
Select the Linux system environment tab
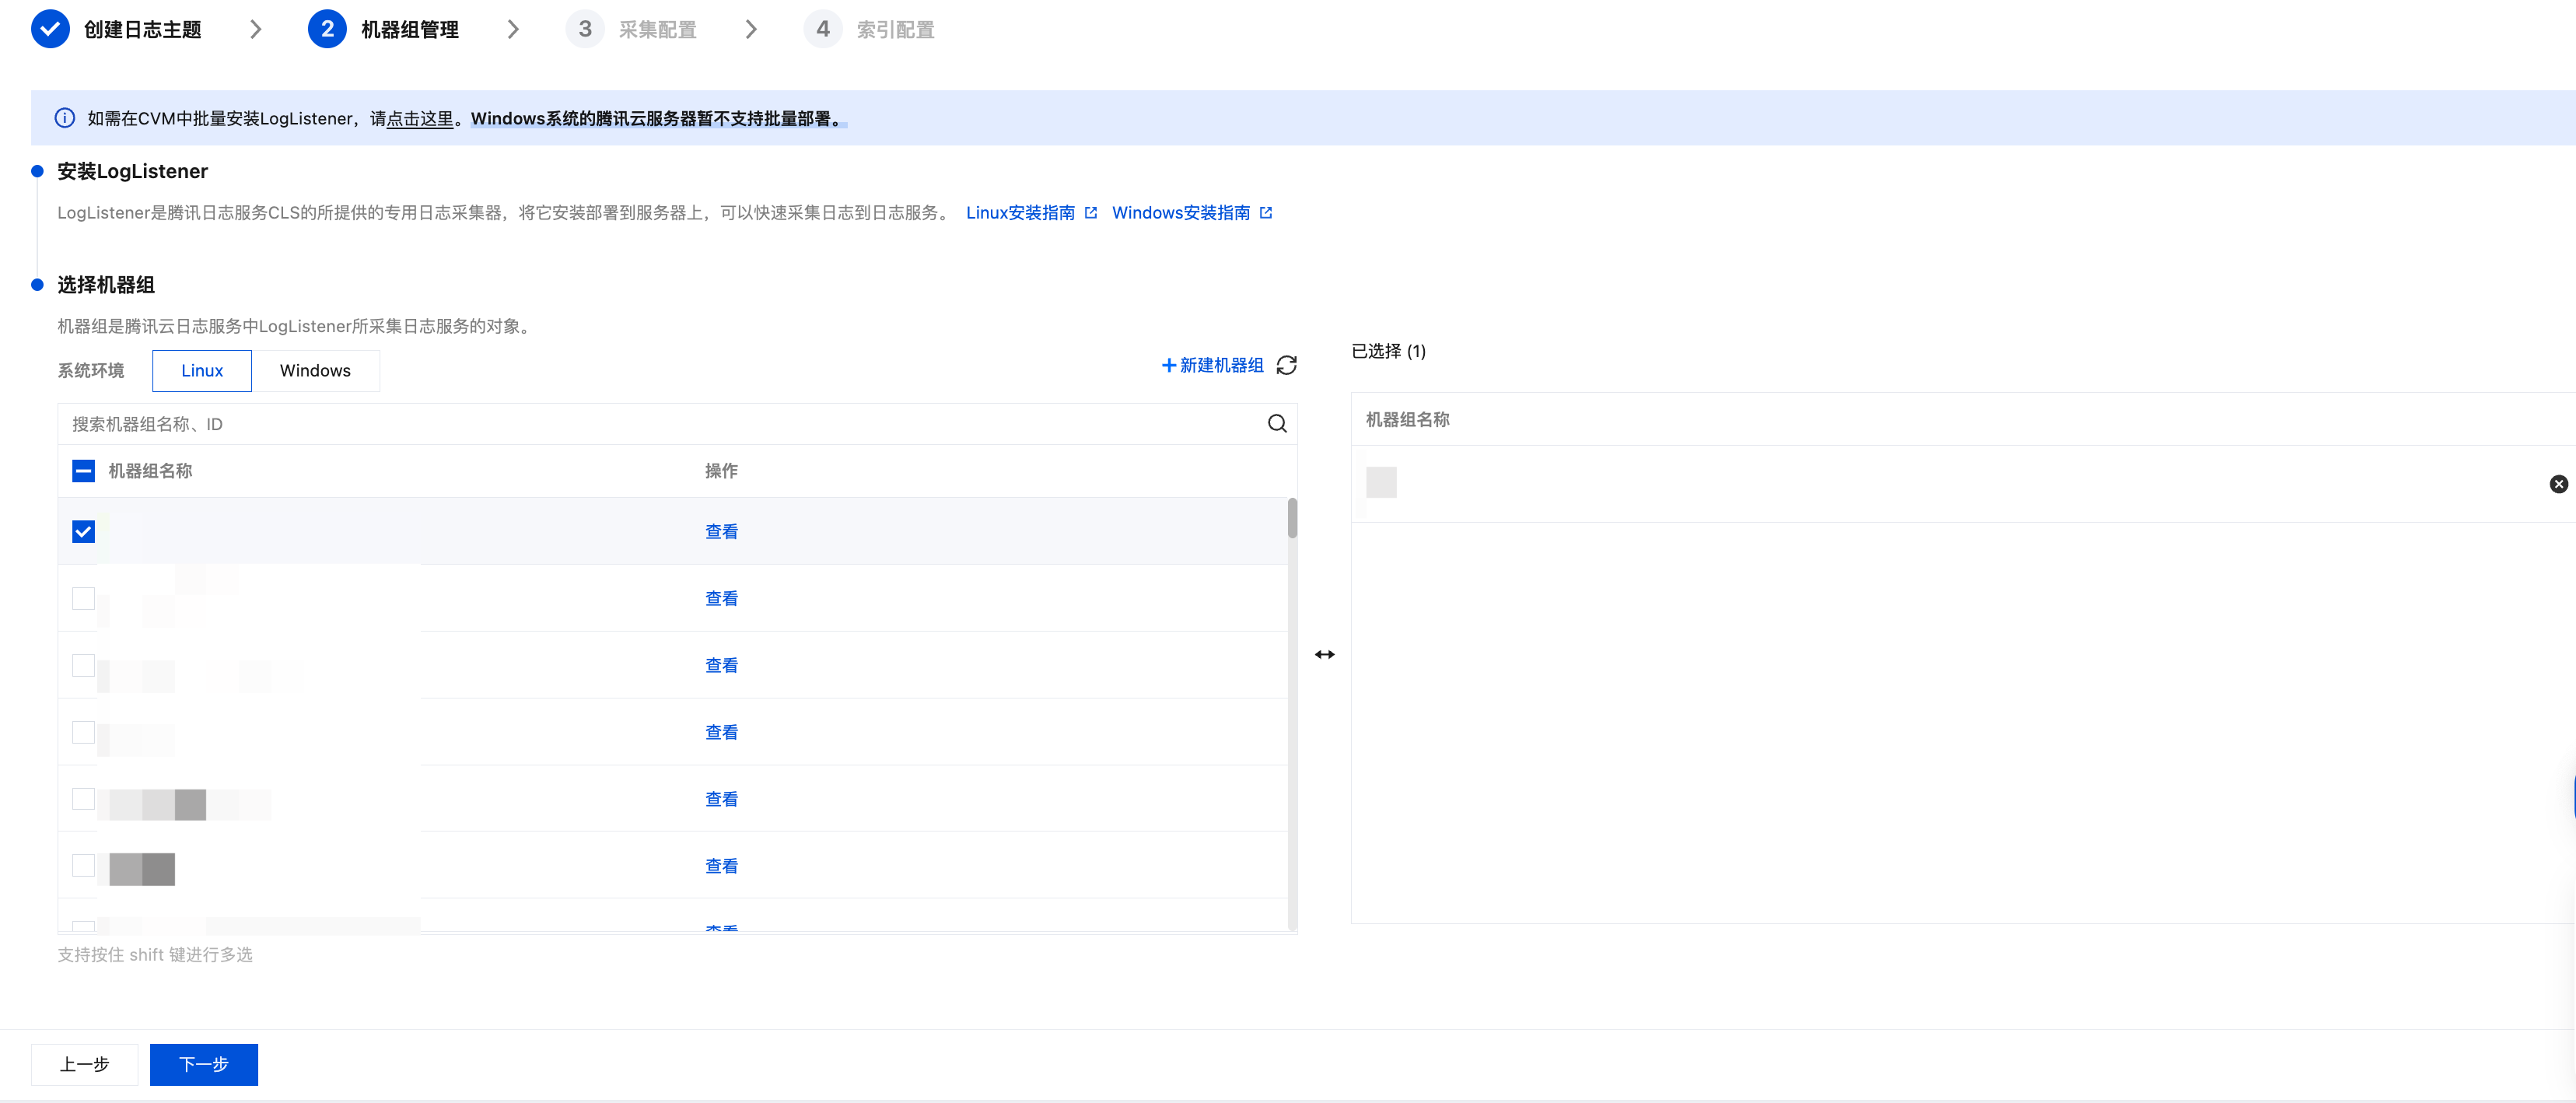[202, 371]
